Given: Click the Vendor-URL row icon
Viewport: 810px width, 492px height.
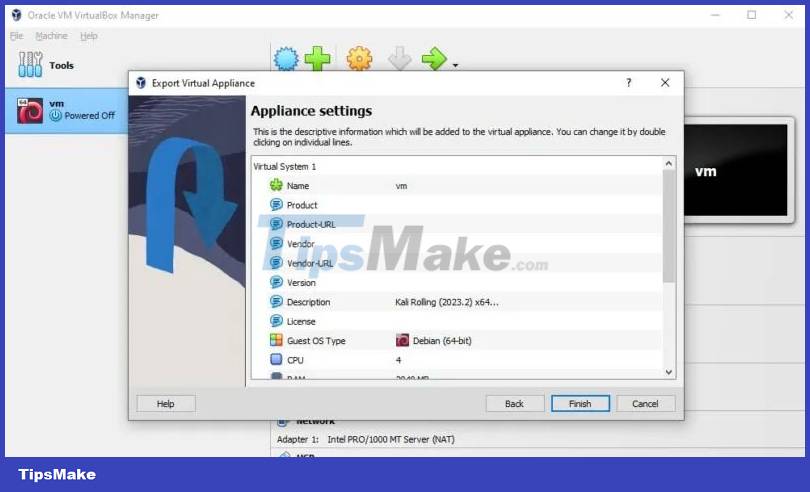Looking at the screenshot, I should (276, 263).
